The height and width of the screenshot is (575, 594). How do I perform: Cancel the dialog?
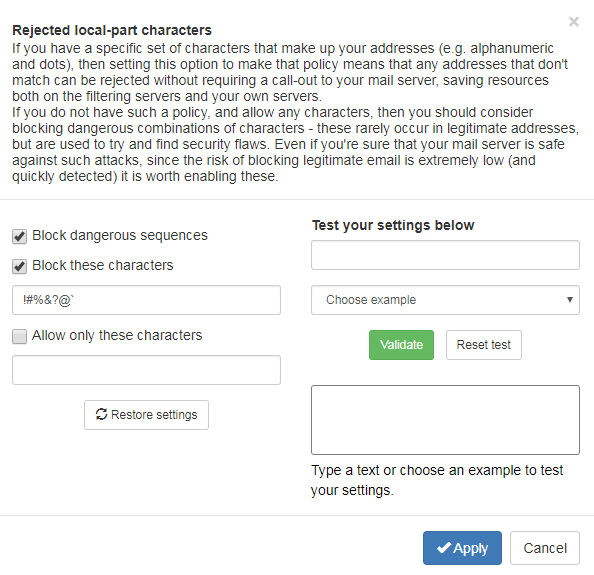point(545,548)
